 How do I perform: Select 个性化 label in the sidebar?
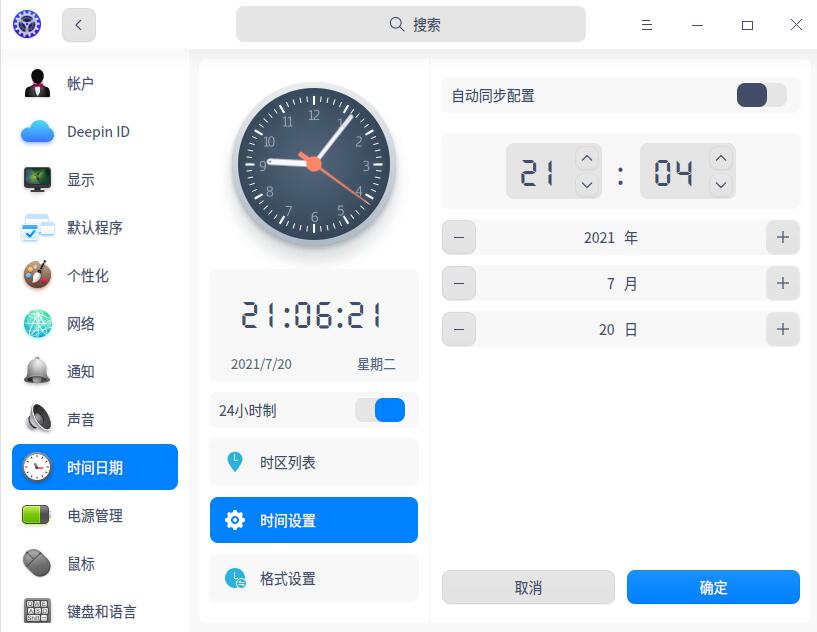click(88, 276)
